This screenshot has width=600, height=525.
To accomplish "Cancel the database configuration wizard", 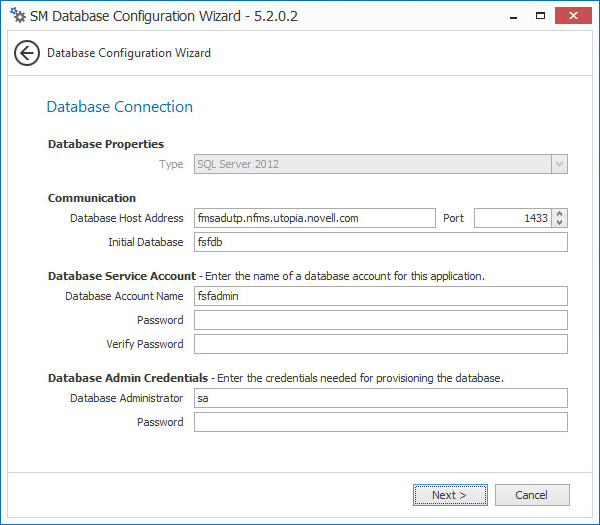I will pos(531,495).
